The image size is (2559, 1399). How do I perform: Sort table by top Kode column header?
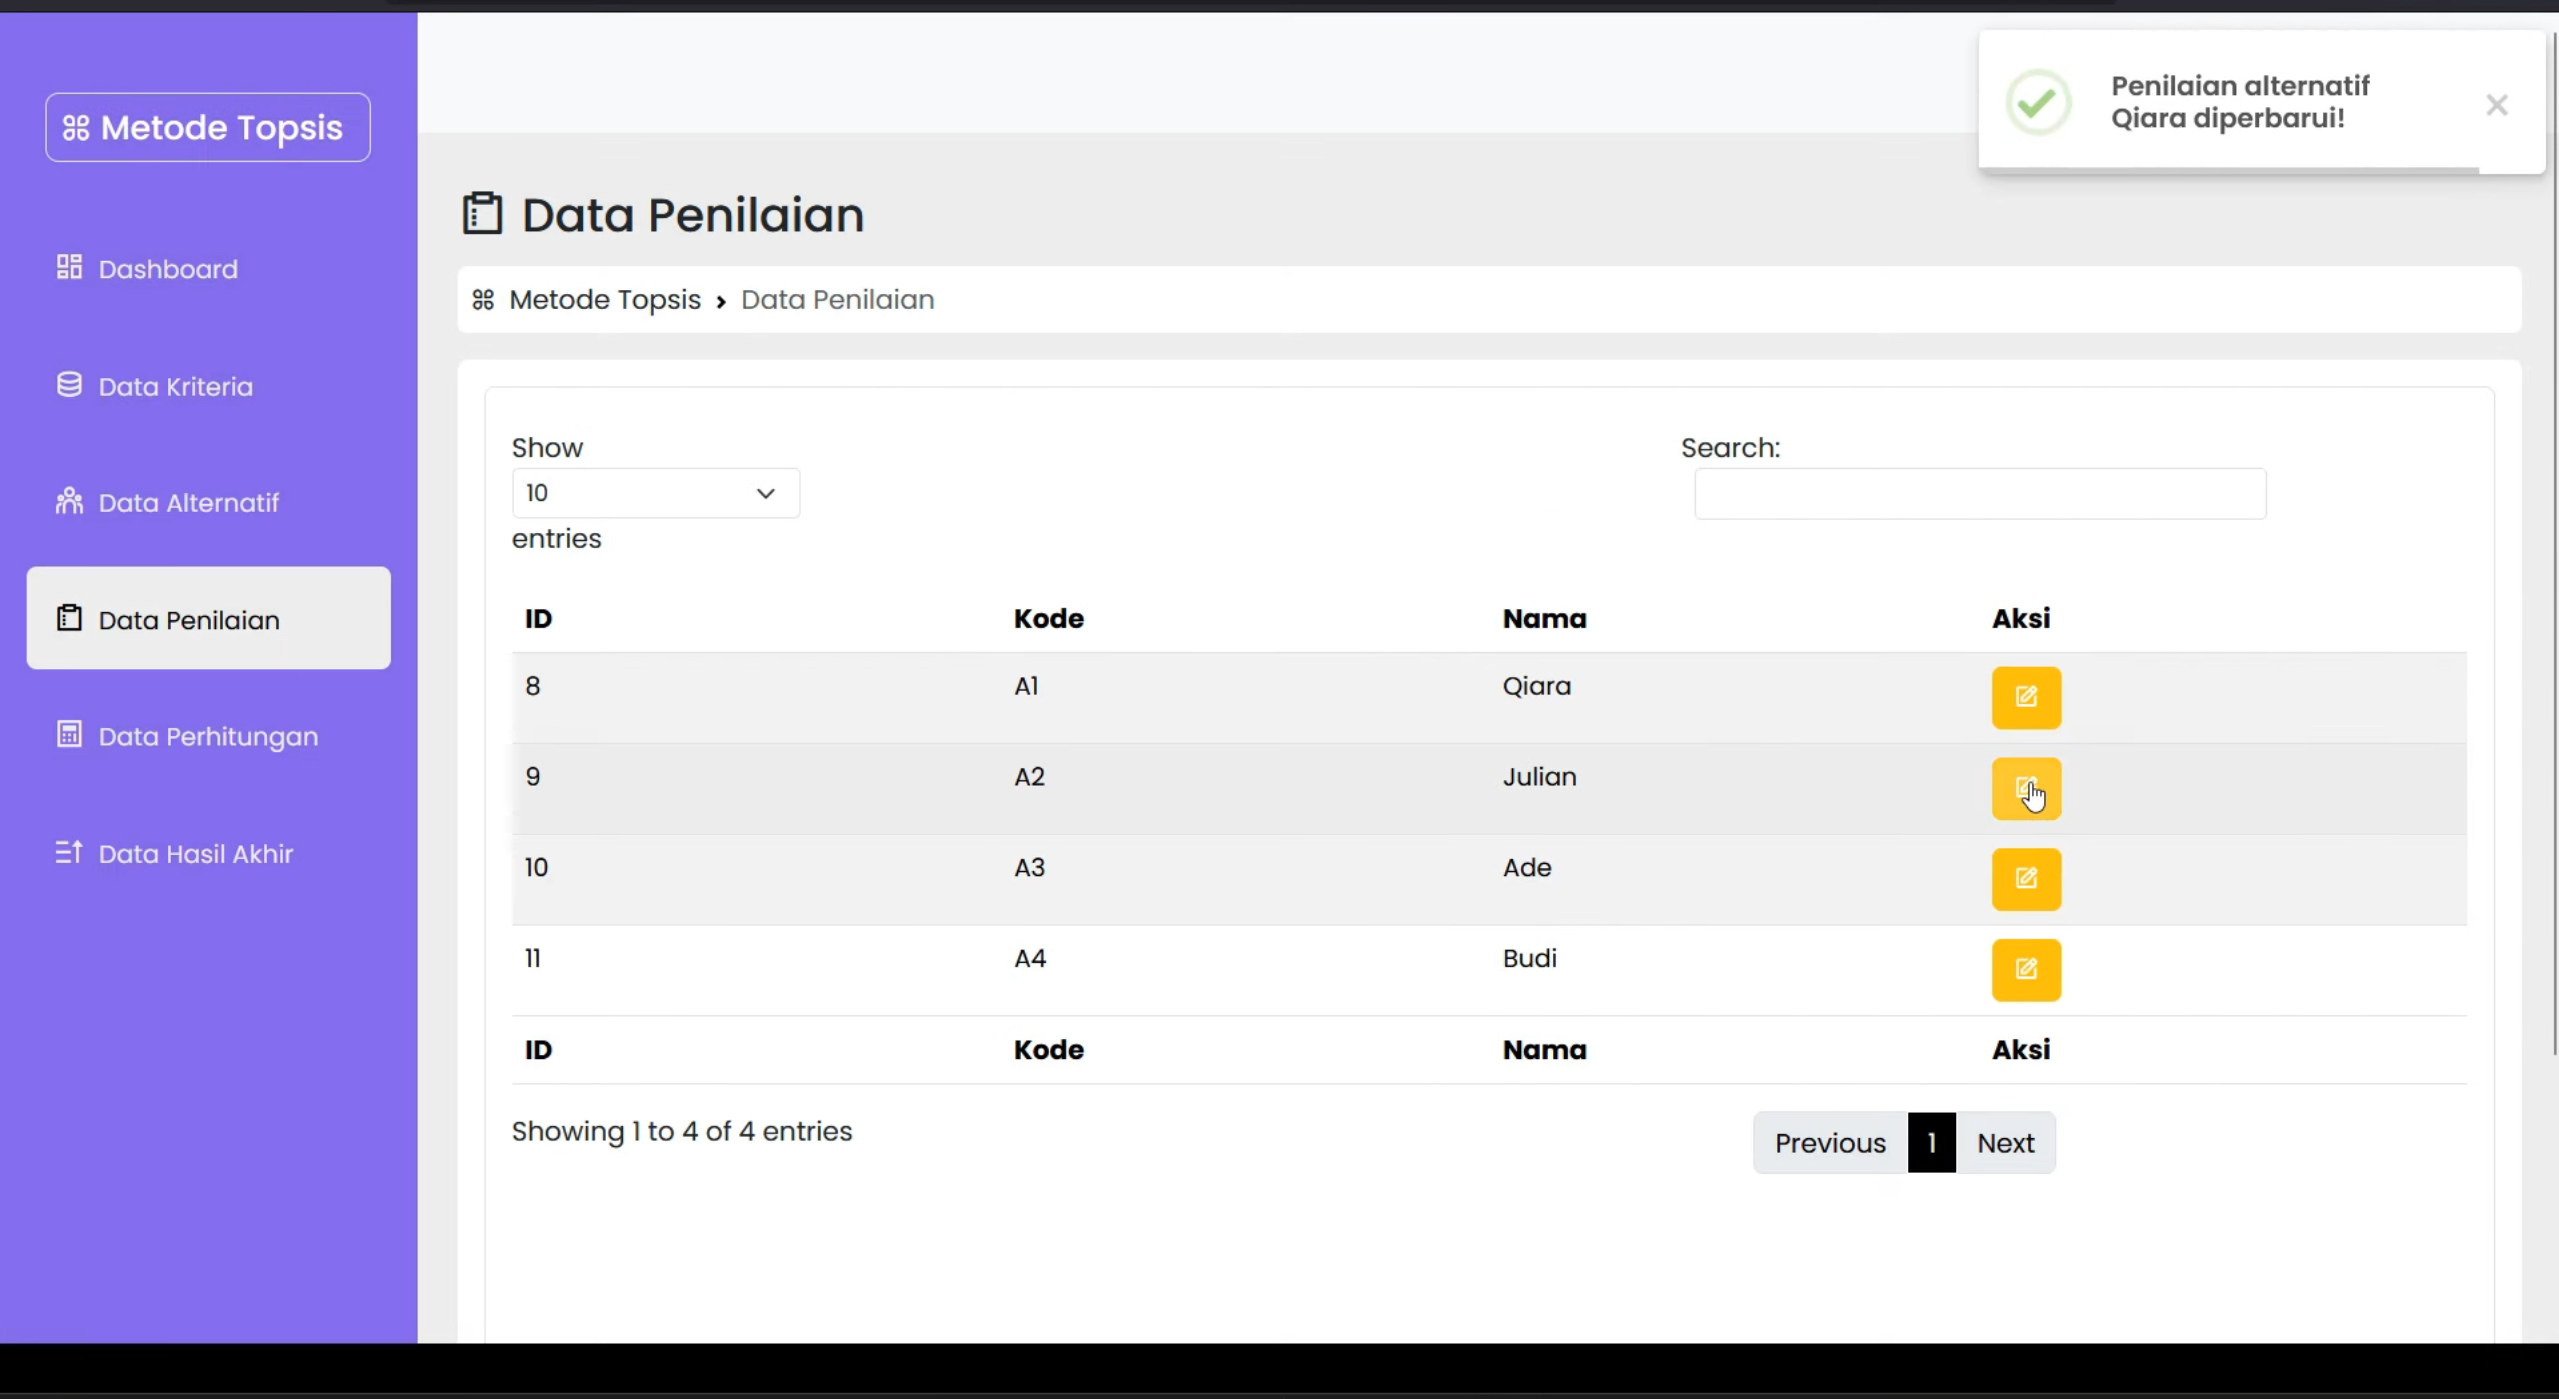(1048, 618)
